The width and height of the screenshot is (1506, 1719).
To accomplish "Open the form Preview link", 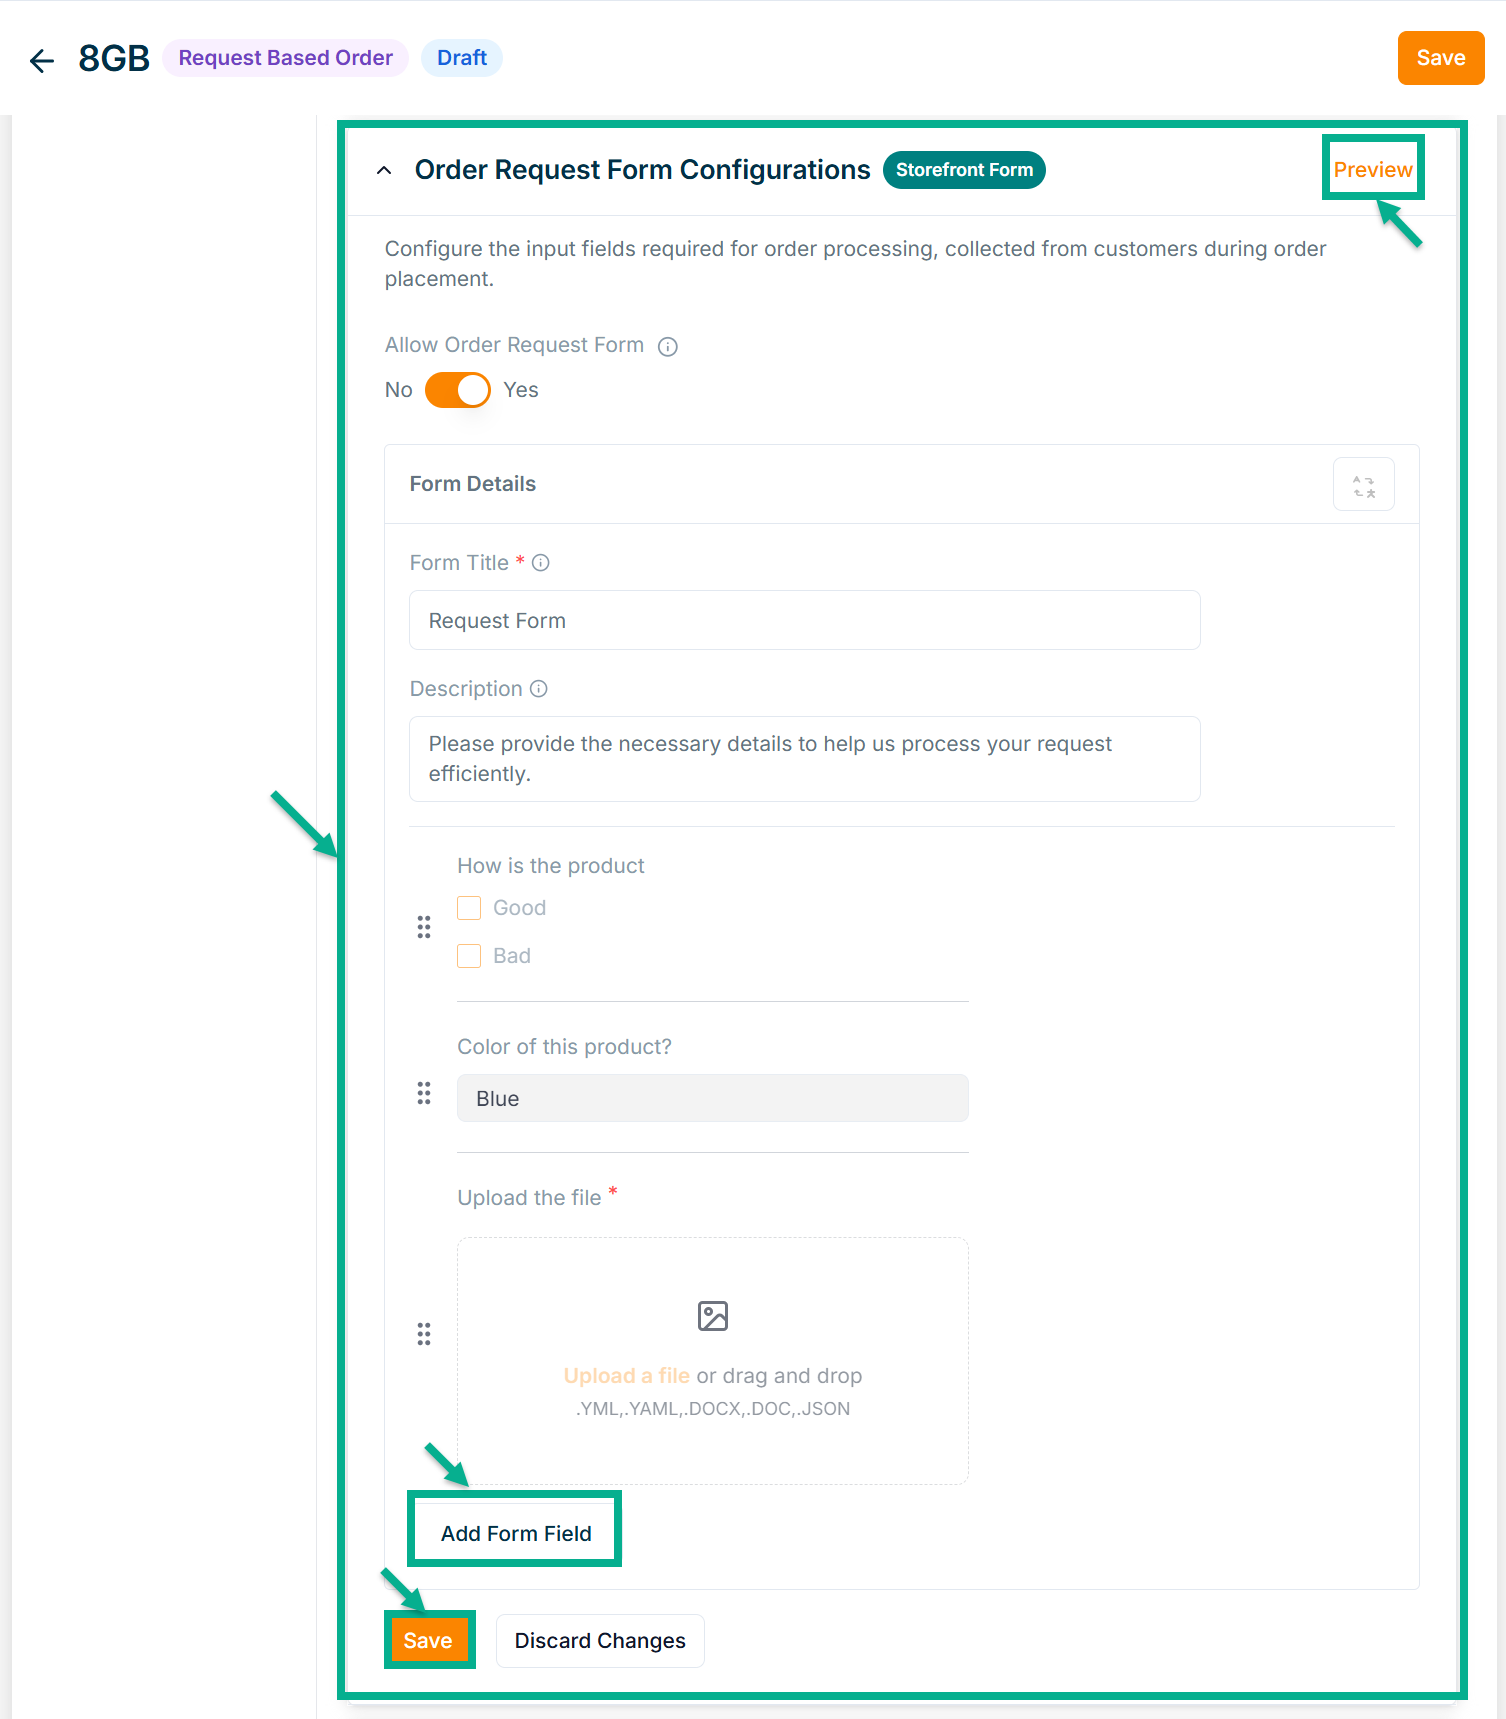I will pyautogui.click(x=1372, y=170).
